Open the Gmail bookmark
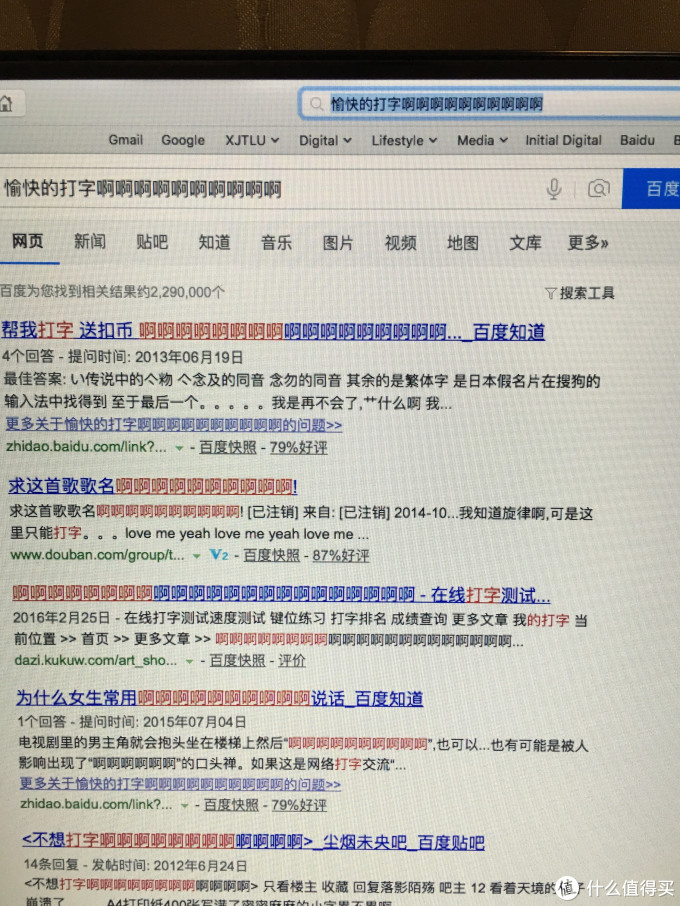 tap(125, 140)
